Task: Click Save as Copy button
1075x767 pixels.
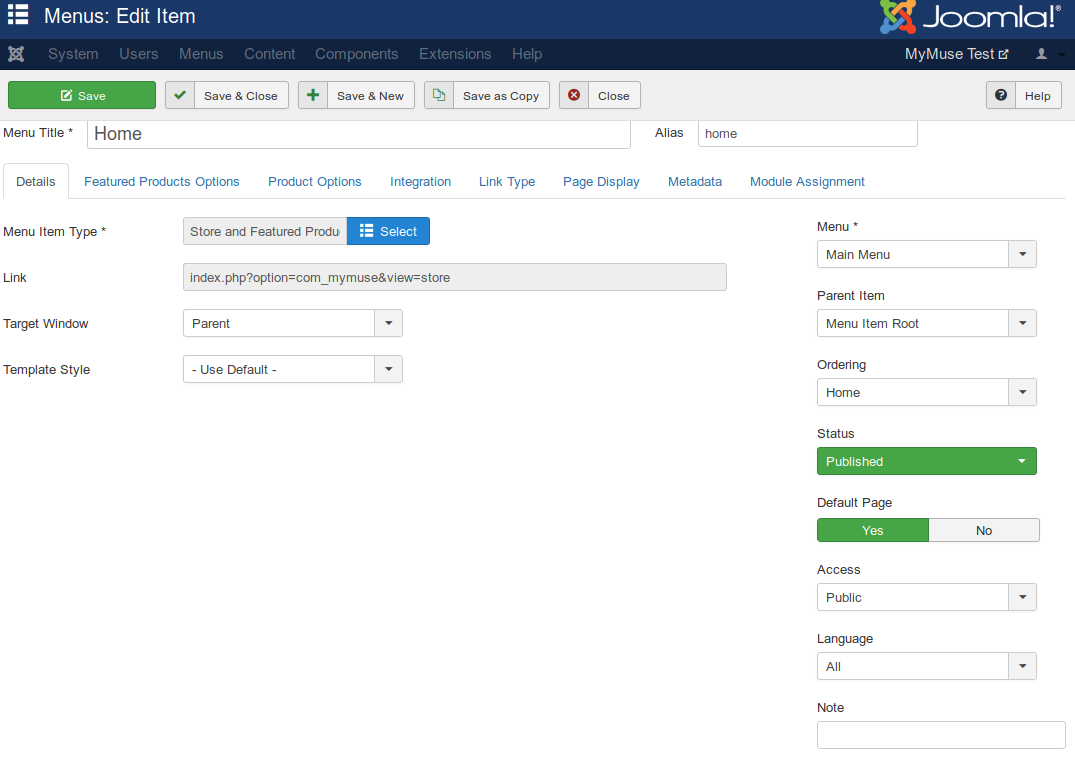Action: [487, 96]
